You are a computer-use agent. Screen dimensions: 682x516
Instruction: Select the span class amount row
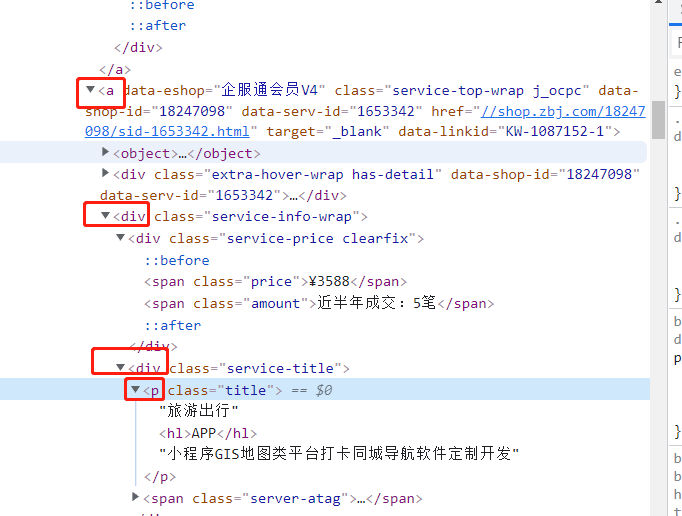click(319, 303)
